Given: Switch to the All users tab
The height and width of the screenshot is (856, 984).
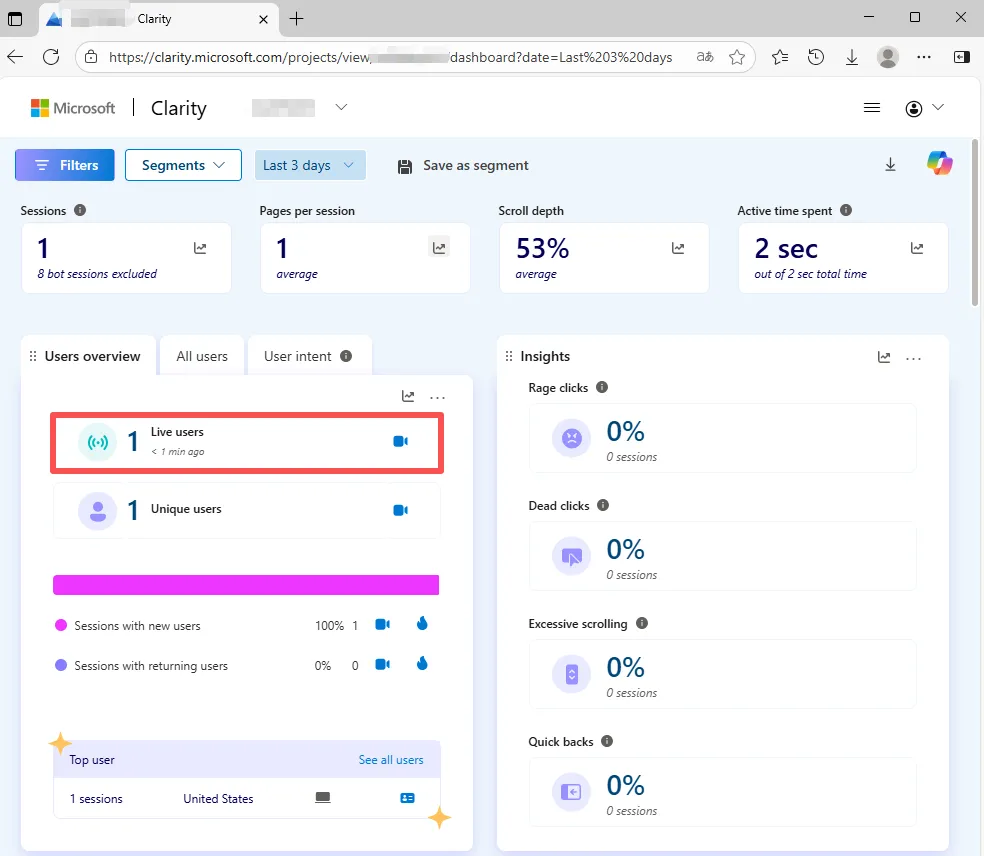Looking at the screenshot, I should click(202, 356).
